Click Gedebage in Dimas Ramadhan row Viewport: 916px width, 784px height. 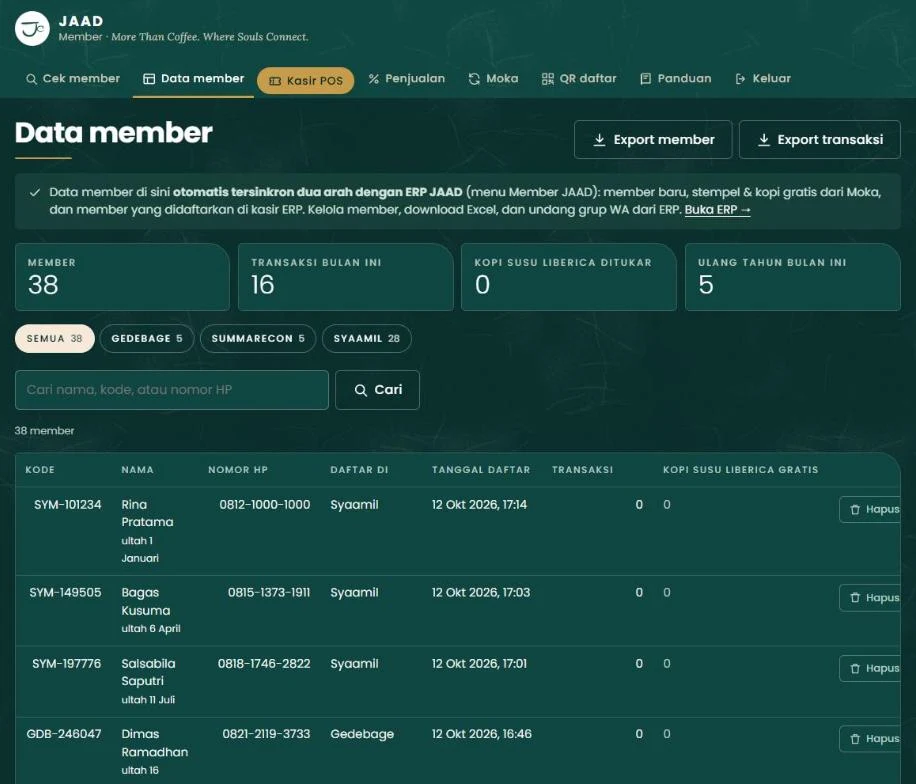click(x=362, y=734)
